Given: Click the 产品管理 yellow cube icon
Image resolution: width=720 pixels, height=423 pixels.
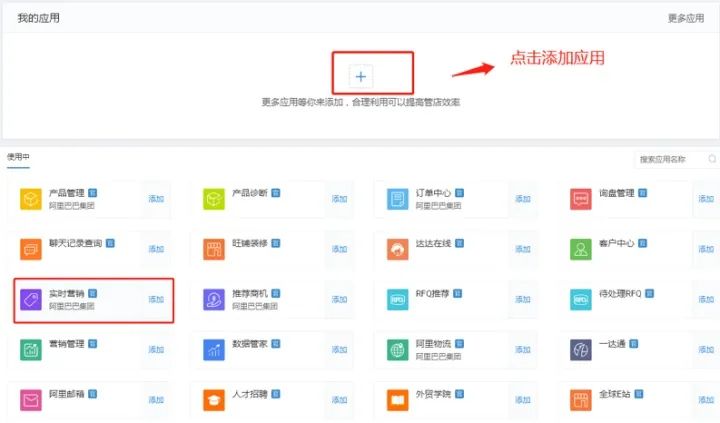Looking at the screenshot, I should (x=31, y=199).
